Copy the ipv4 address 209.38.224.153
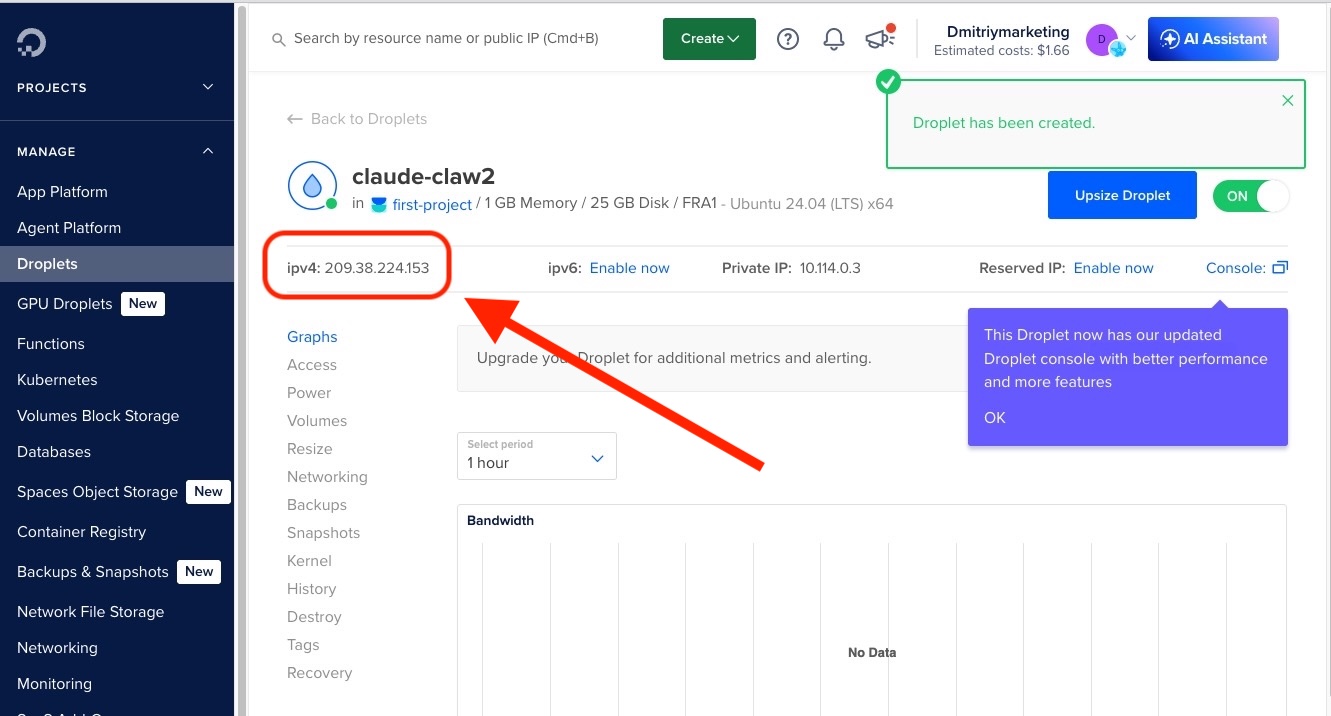1331x716 pixels. point(377,268)
